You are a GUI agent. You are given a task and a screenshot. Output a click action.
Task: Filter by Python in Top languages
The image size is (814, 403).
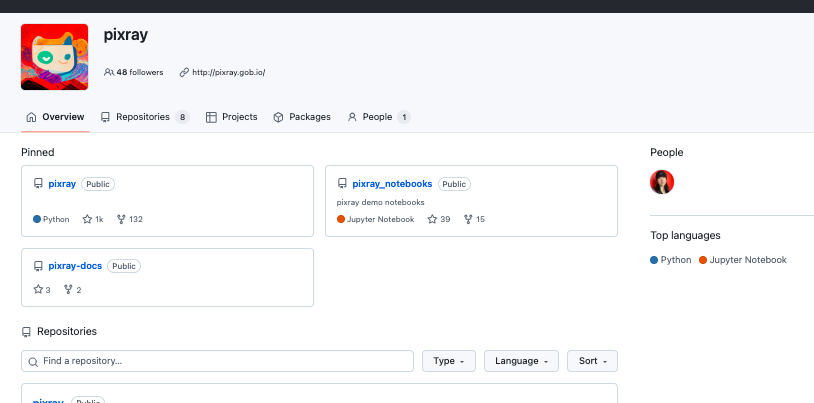pyautogui.click(x=671, y=260)
